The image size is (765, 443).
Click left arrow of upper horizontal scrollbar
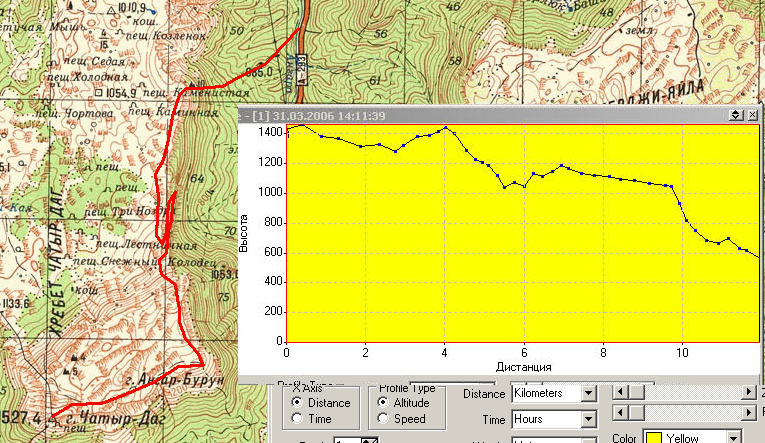pos(620,392)
